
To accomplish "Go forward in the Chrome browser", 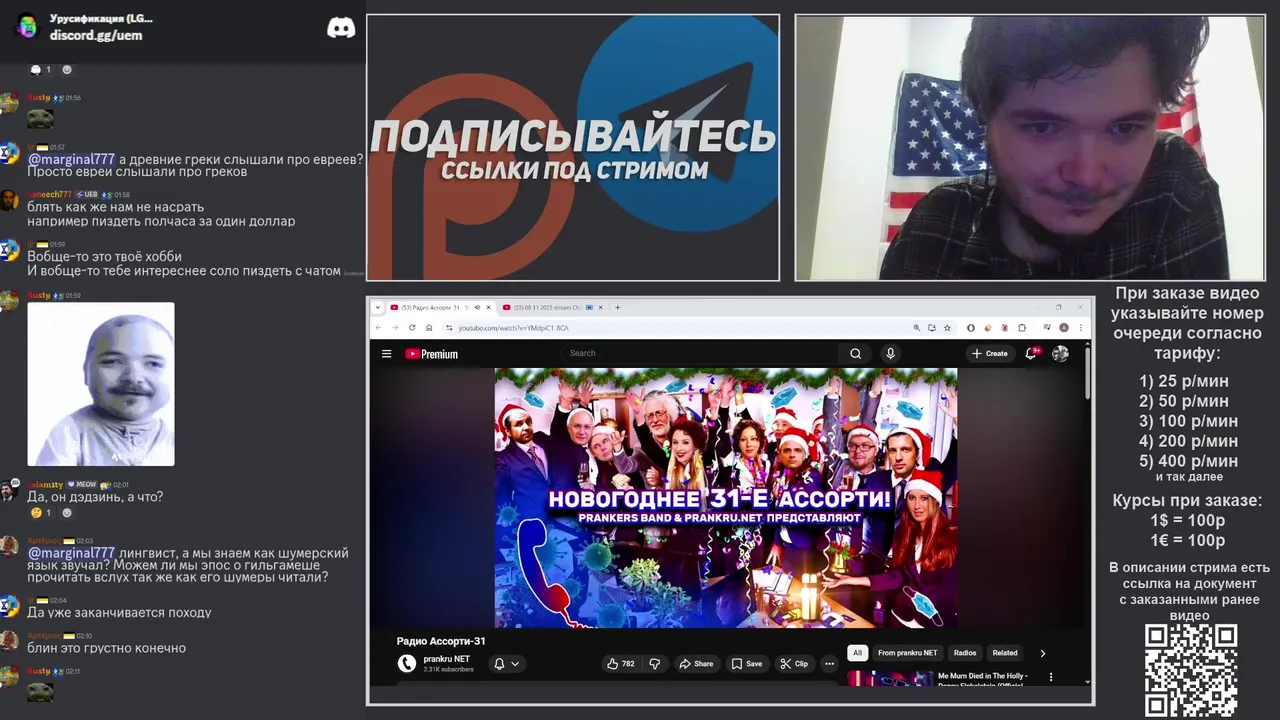I will [x=395, y=327].
